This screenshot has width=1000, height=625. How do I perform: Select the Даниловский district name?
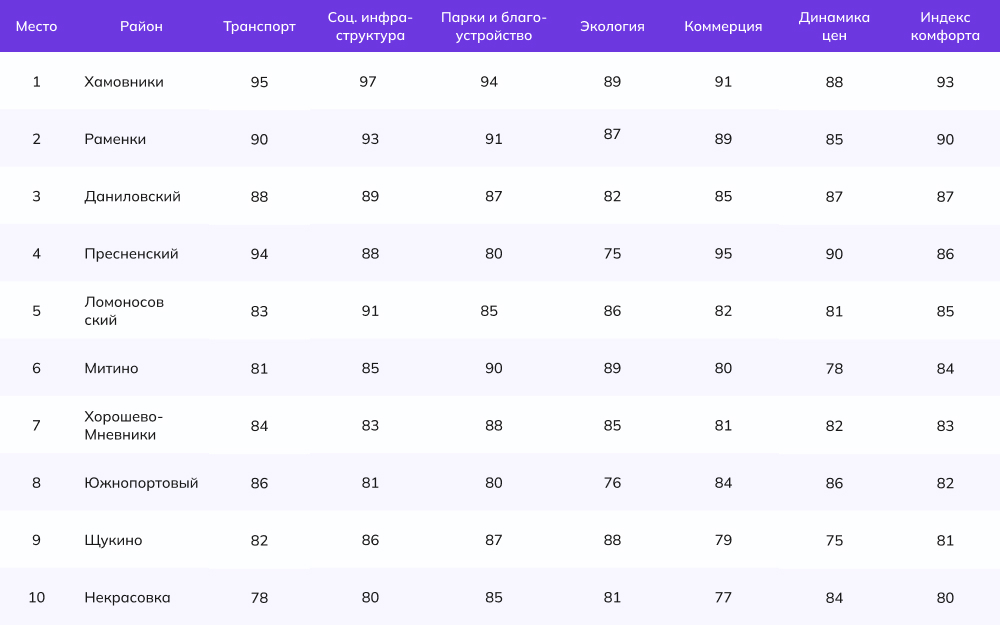coord(132,197)
